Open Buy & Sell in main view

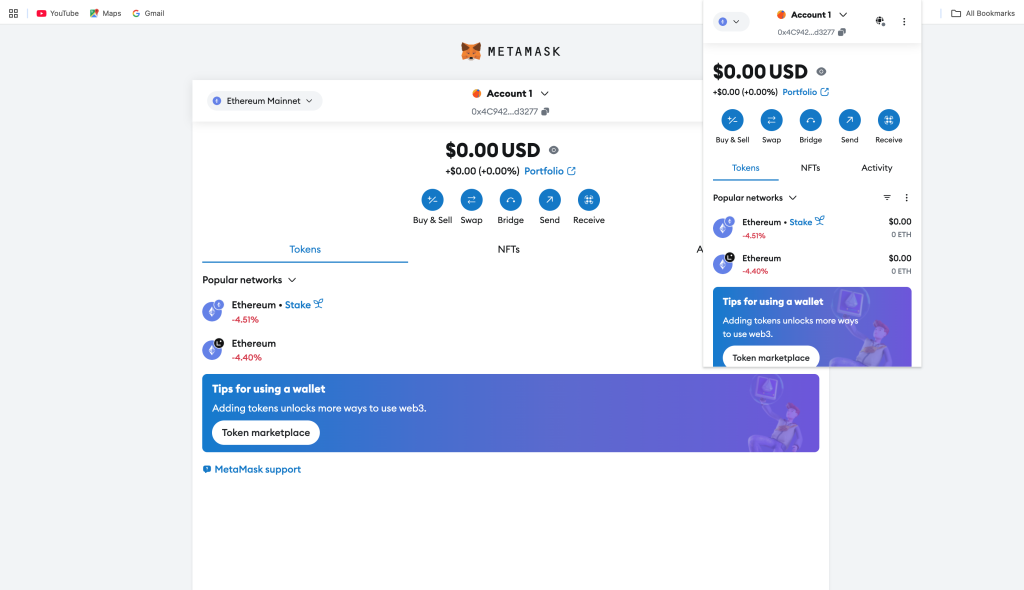click(x=432, y=200)
